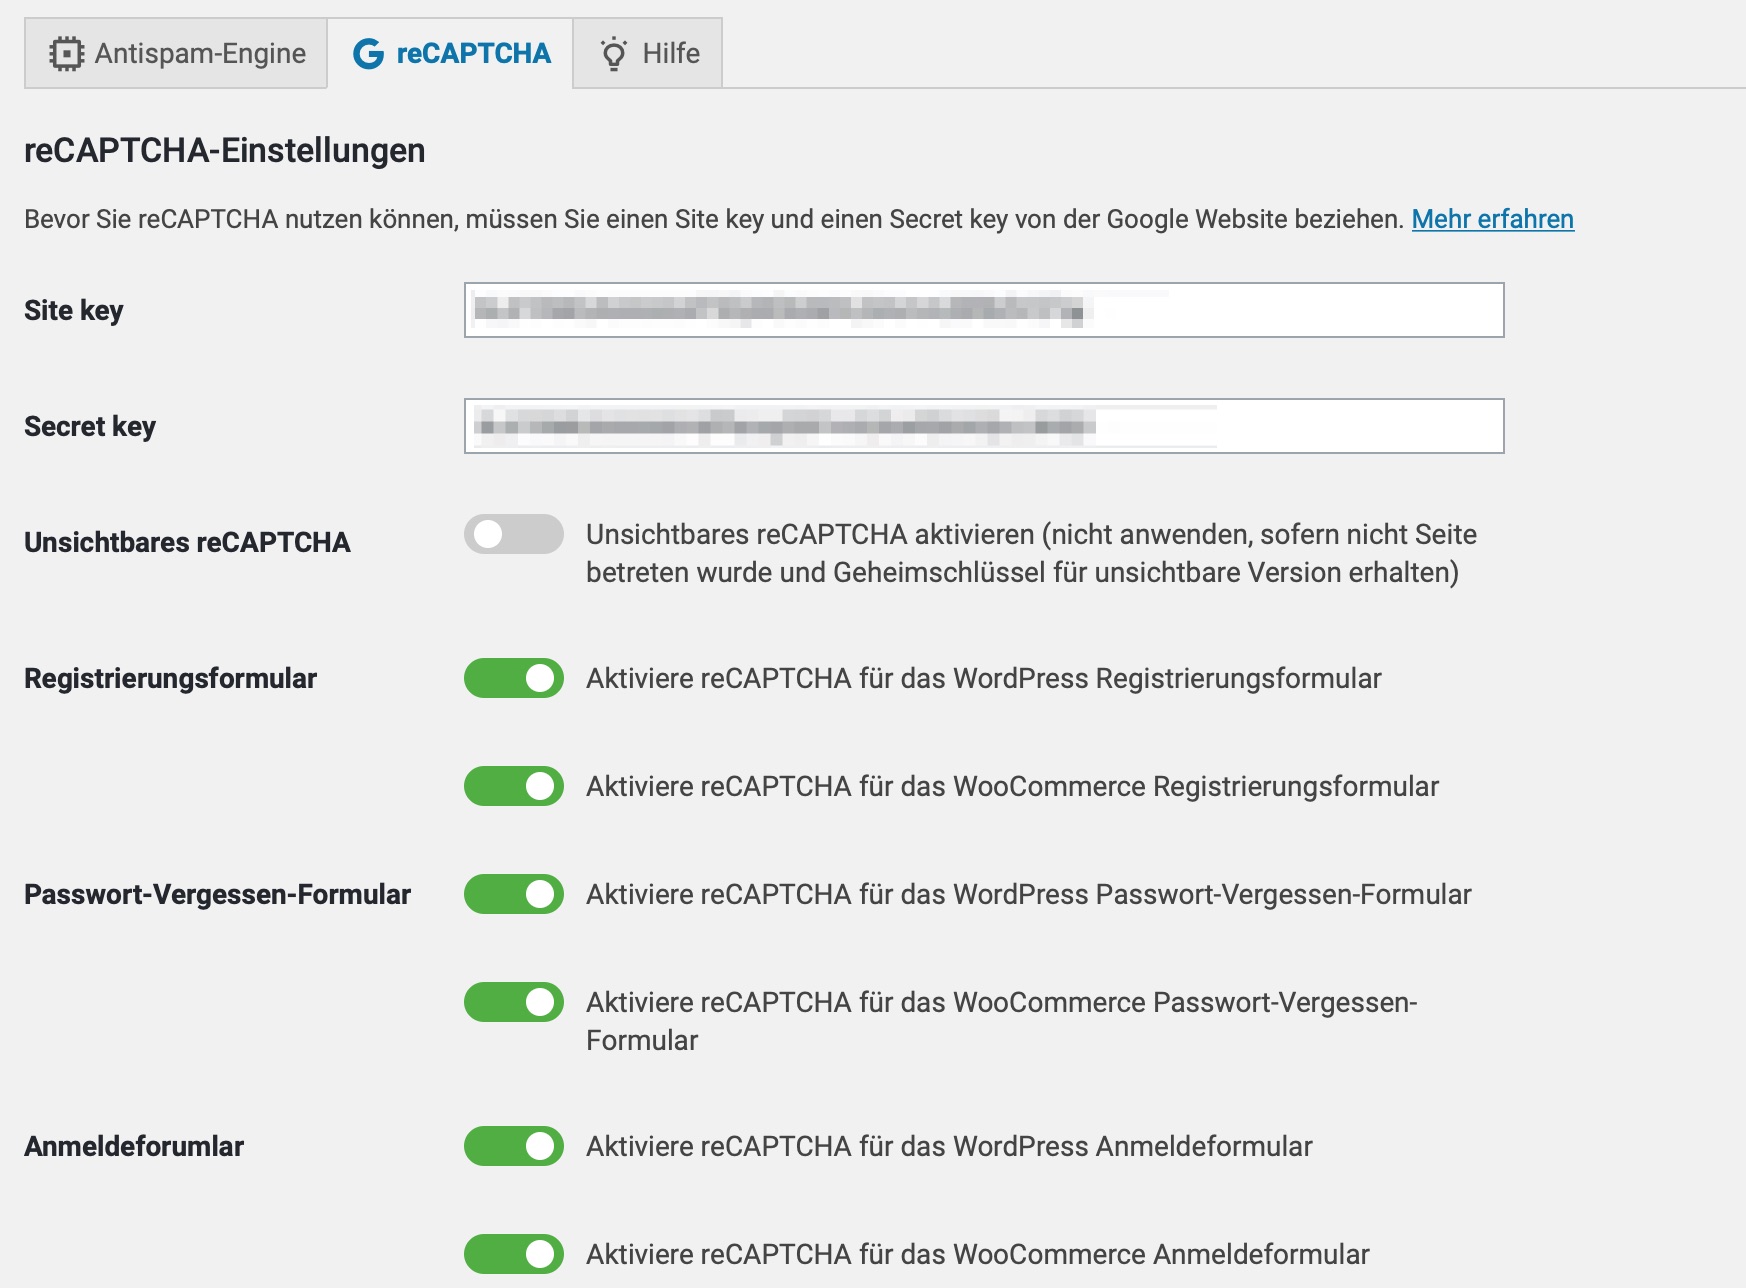The height and width of the screenshot is (1288, 1746).
Task: Click the Hilfe lightbulb icon
Action: (613, 53)
